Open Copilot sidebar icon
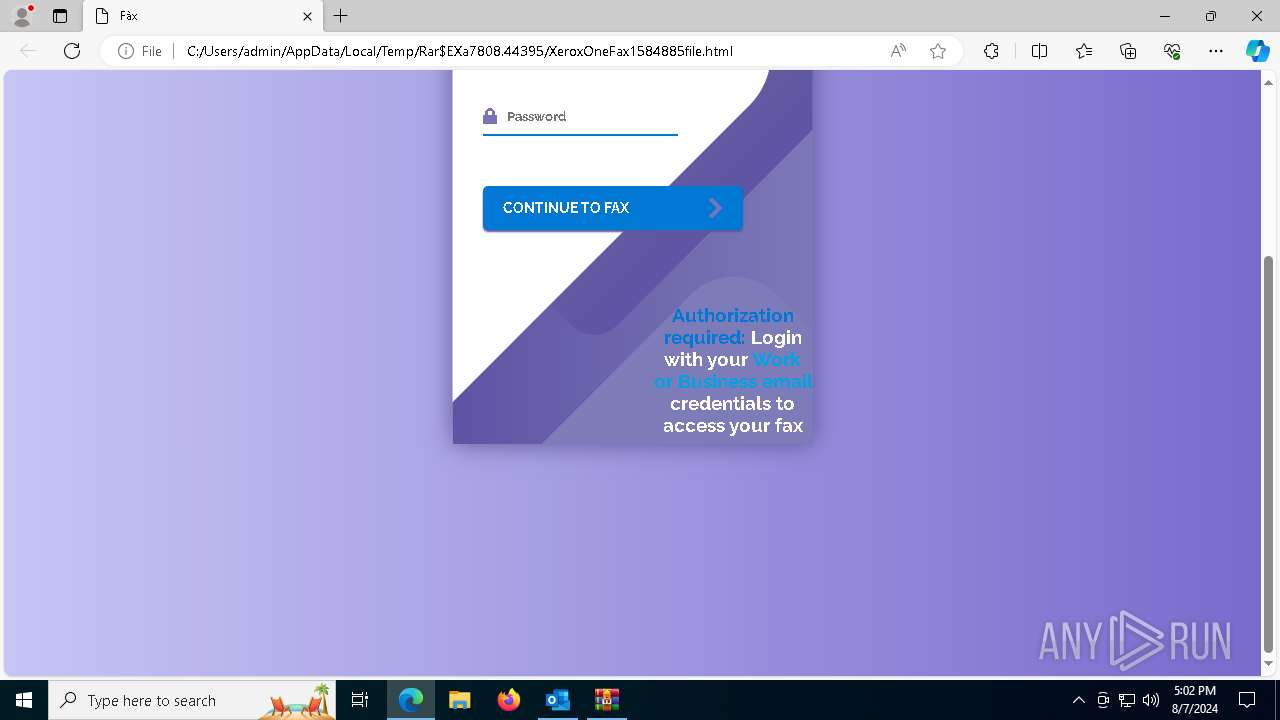This screenshot has width=1280, height=720. click(1257, 51)
